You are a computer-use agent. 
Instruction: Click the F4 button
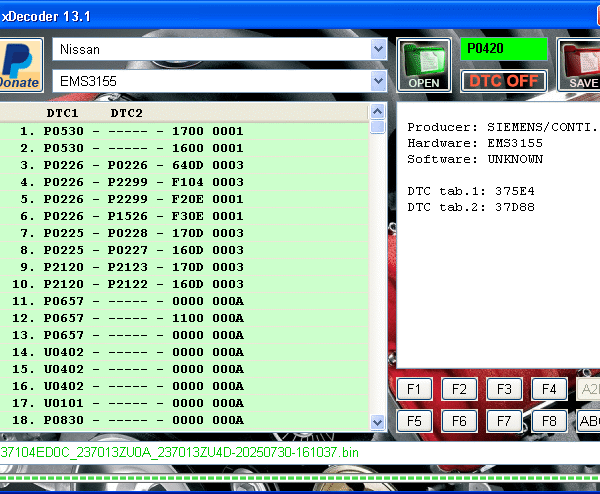click(x=549, y=389)
